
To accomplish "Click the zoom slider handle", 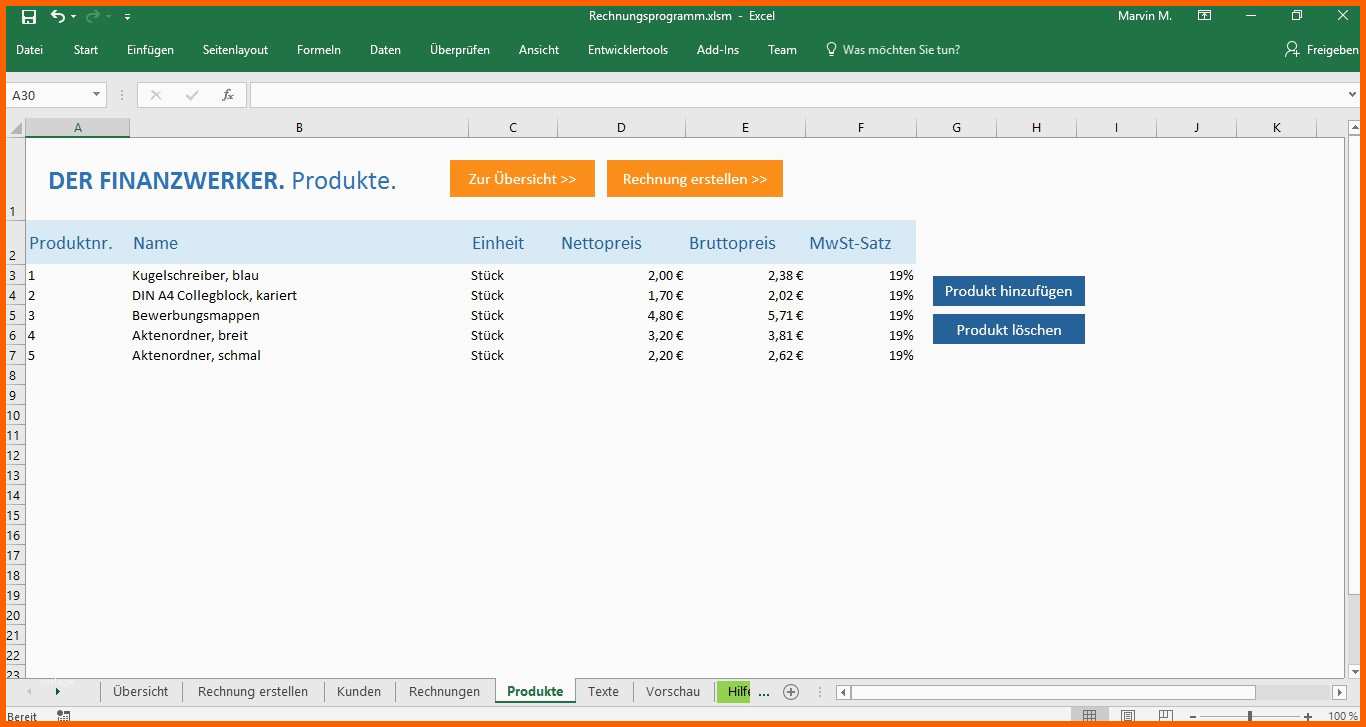I will click(1249, 716).
